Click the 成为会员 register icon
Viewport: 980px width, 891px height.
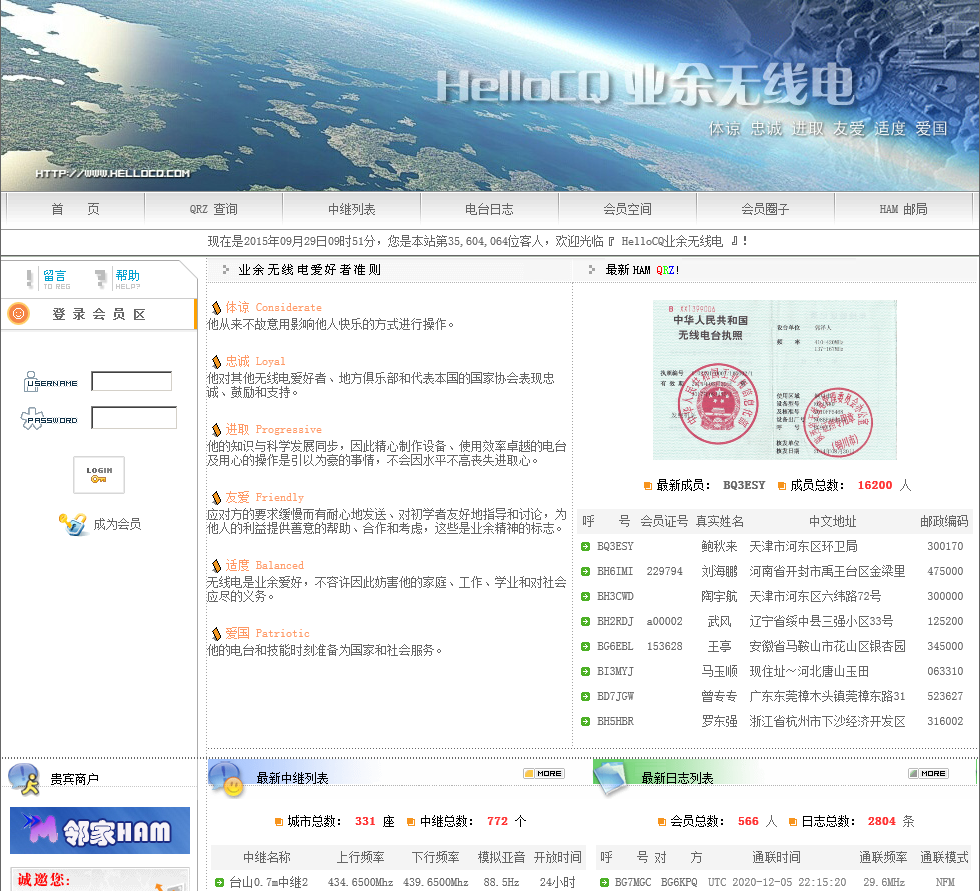coord(72,524)
